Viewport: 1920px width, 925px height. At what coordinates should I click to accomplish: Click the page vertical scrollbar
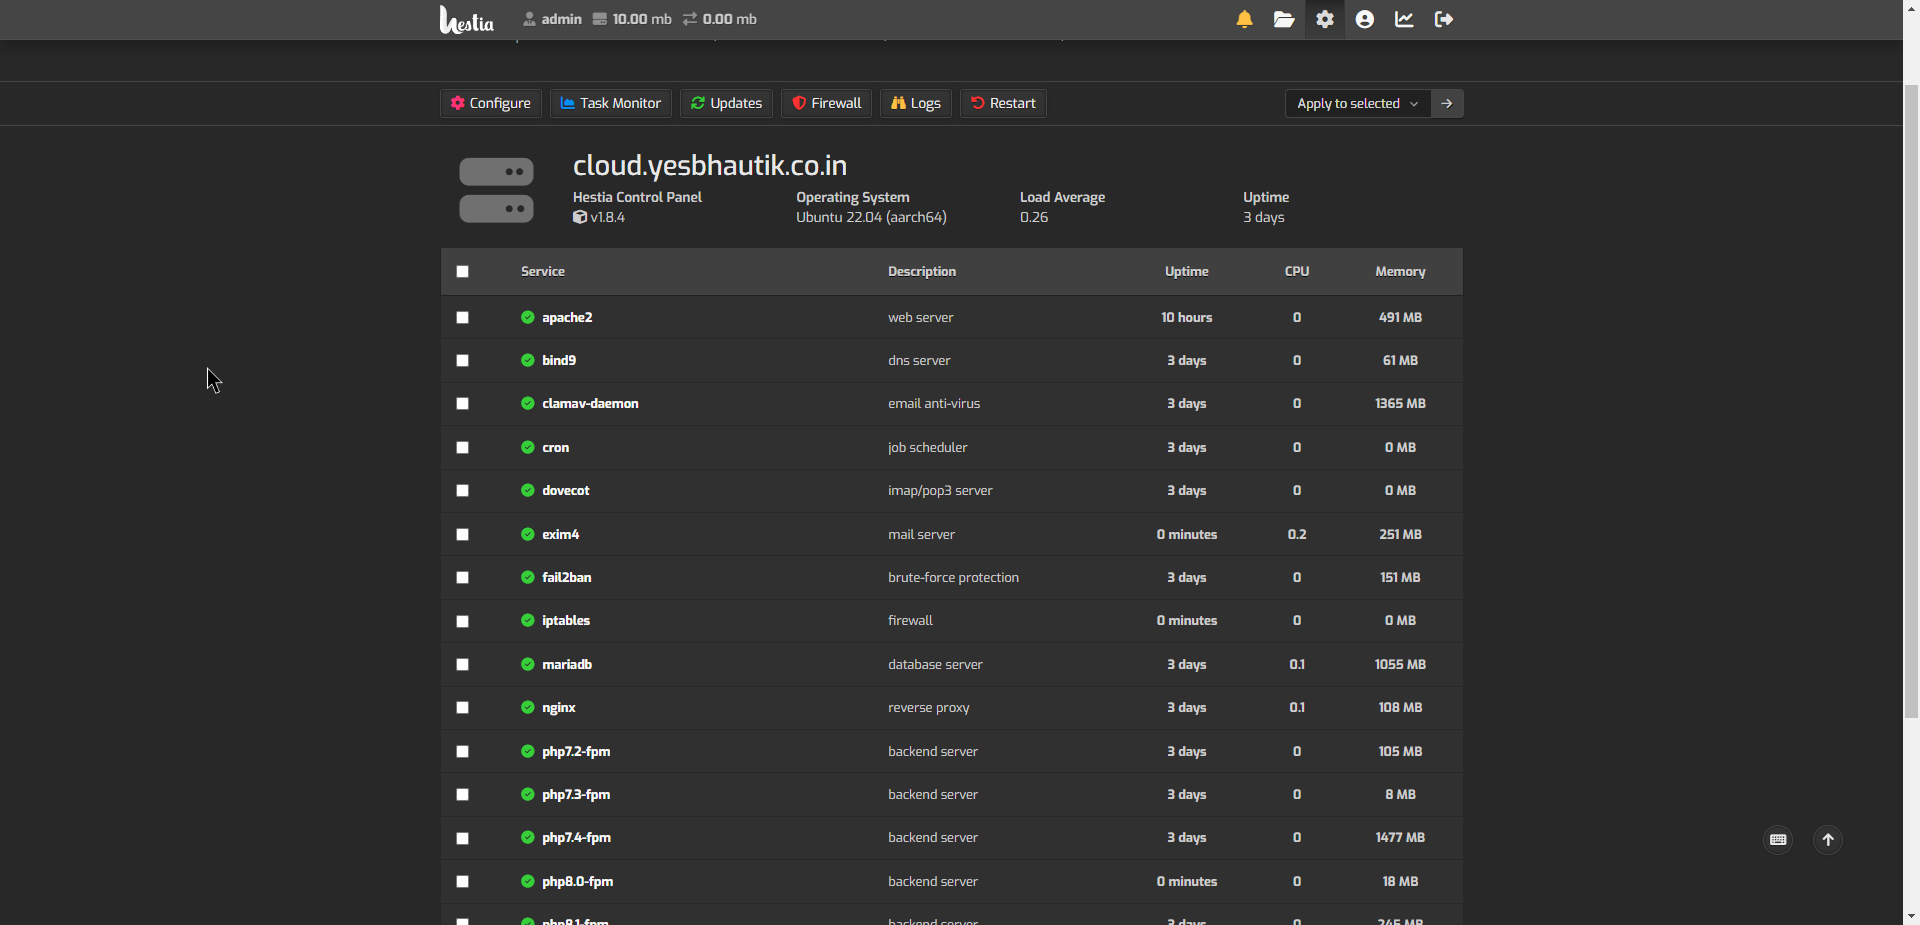pos(1911,400)
